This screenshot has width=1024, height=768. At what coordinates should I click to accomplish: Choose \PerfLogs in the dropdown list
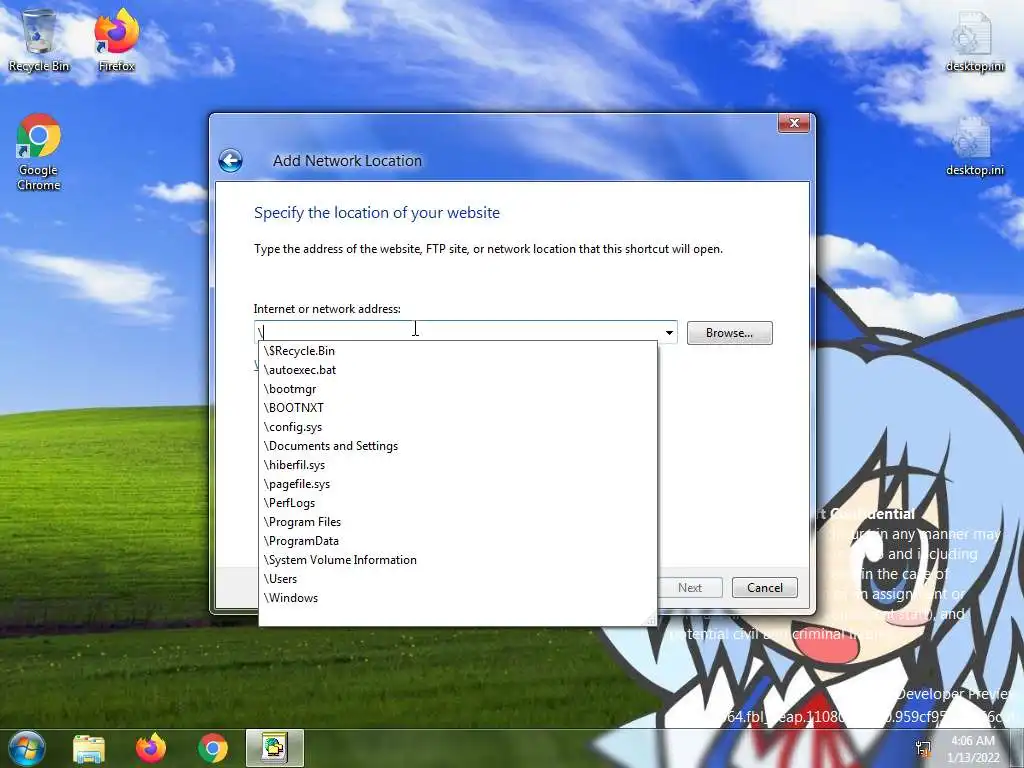click(458, 502)
